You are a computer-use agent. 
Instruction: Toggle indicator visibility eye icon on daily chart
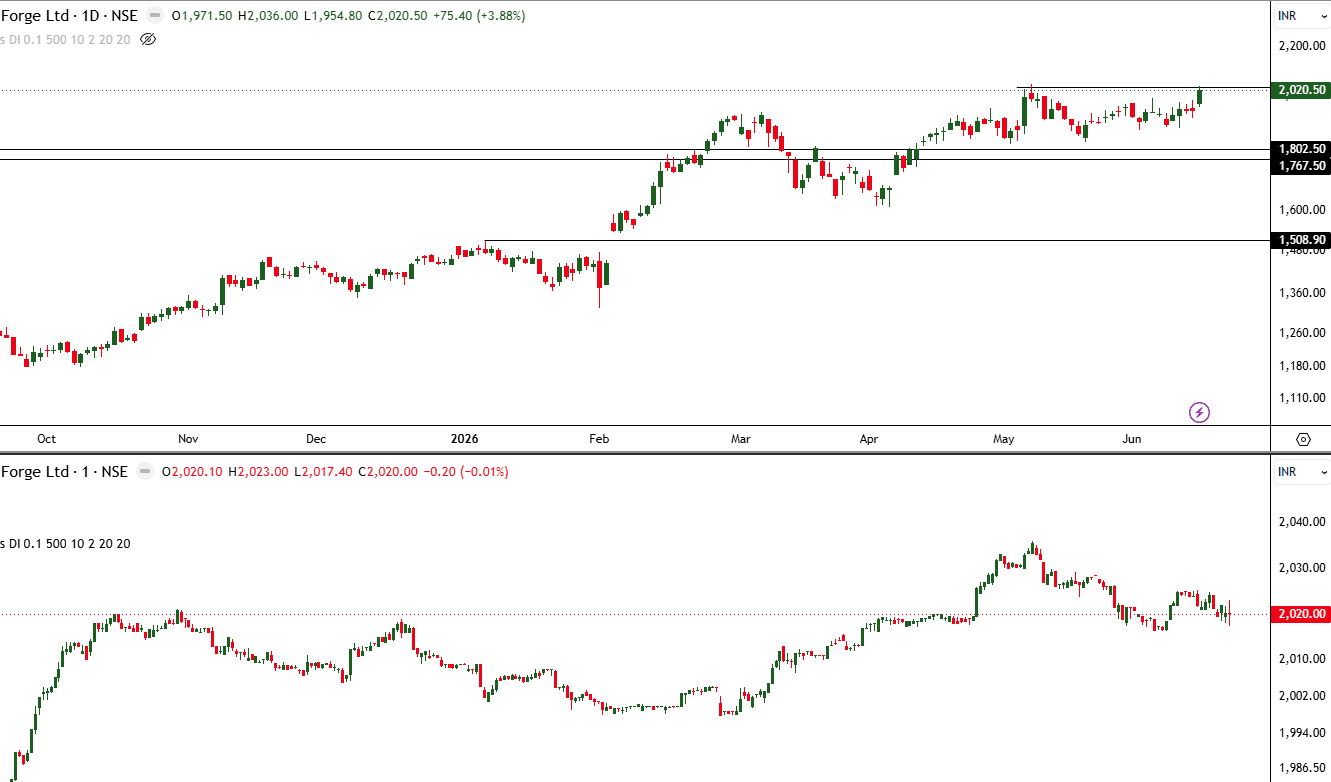tap(148, 39)
